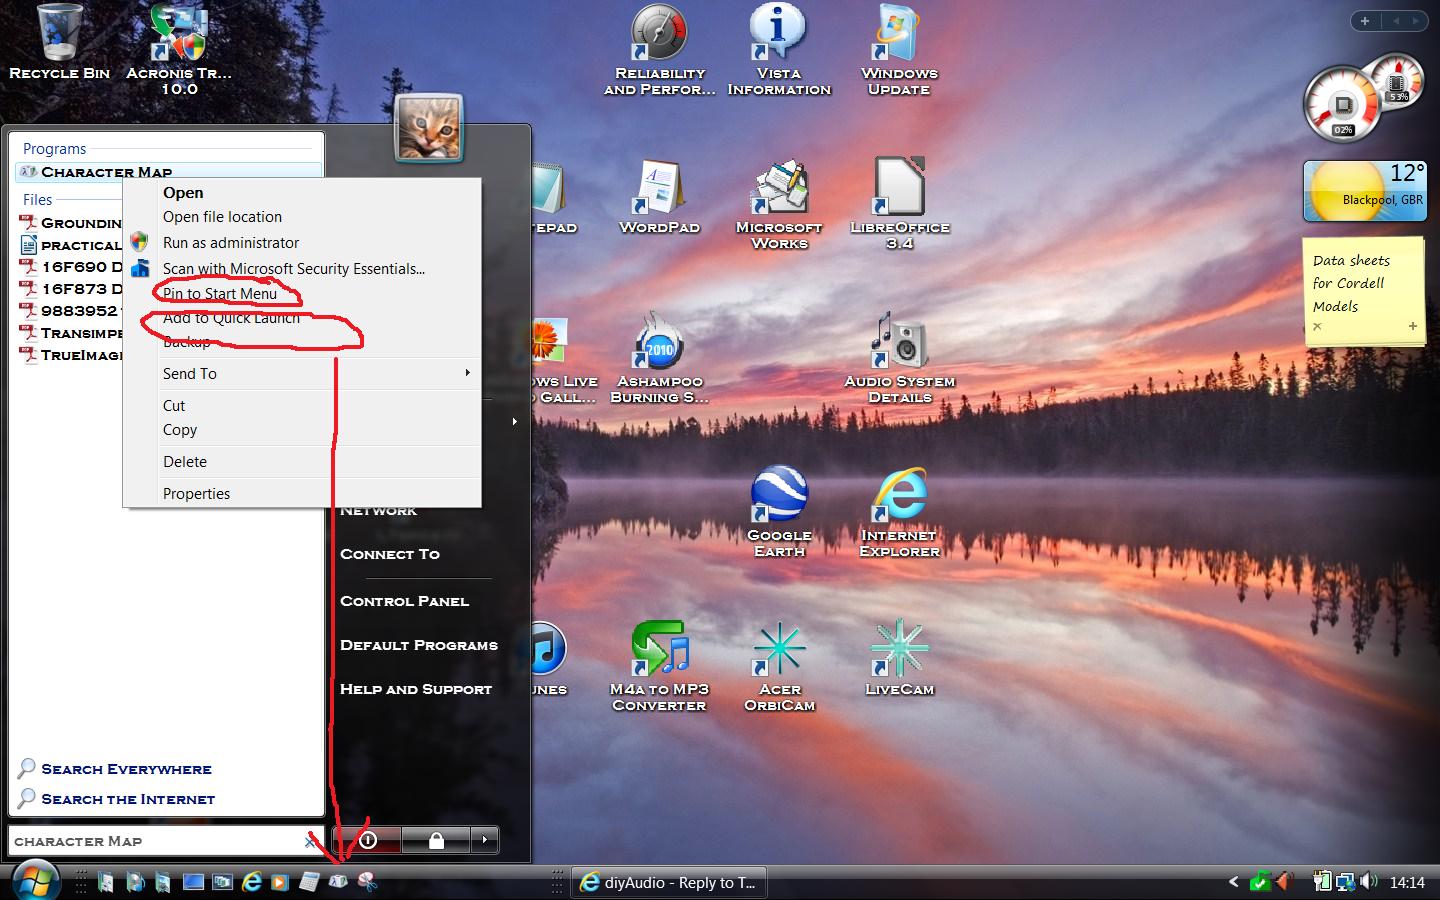Open Internet Explorer desktop shortcut

pos(899,512)
